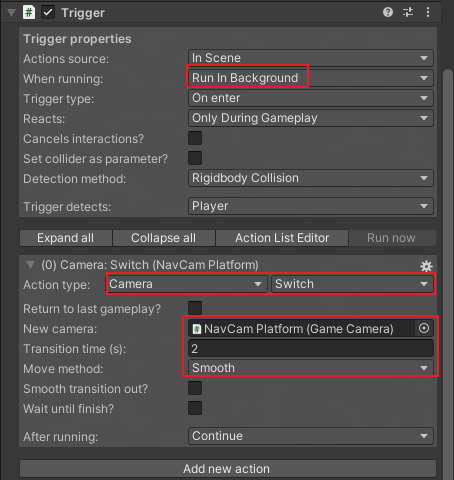Disable the Trigger component checkbox

coord(48,13)
